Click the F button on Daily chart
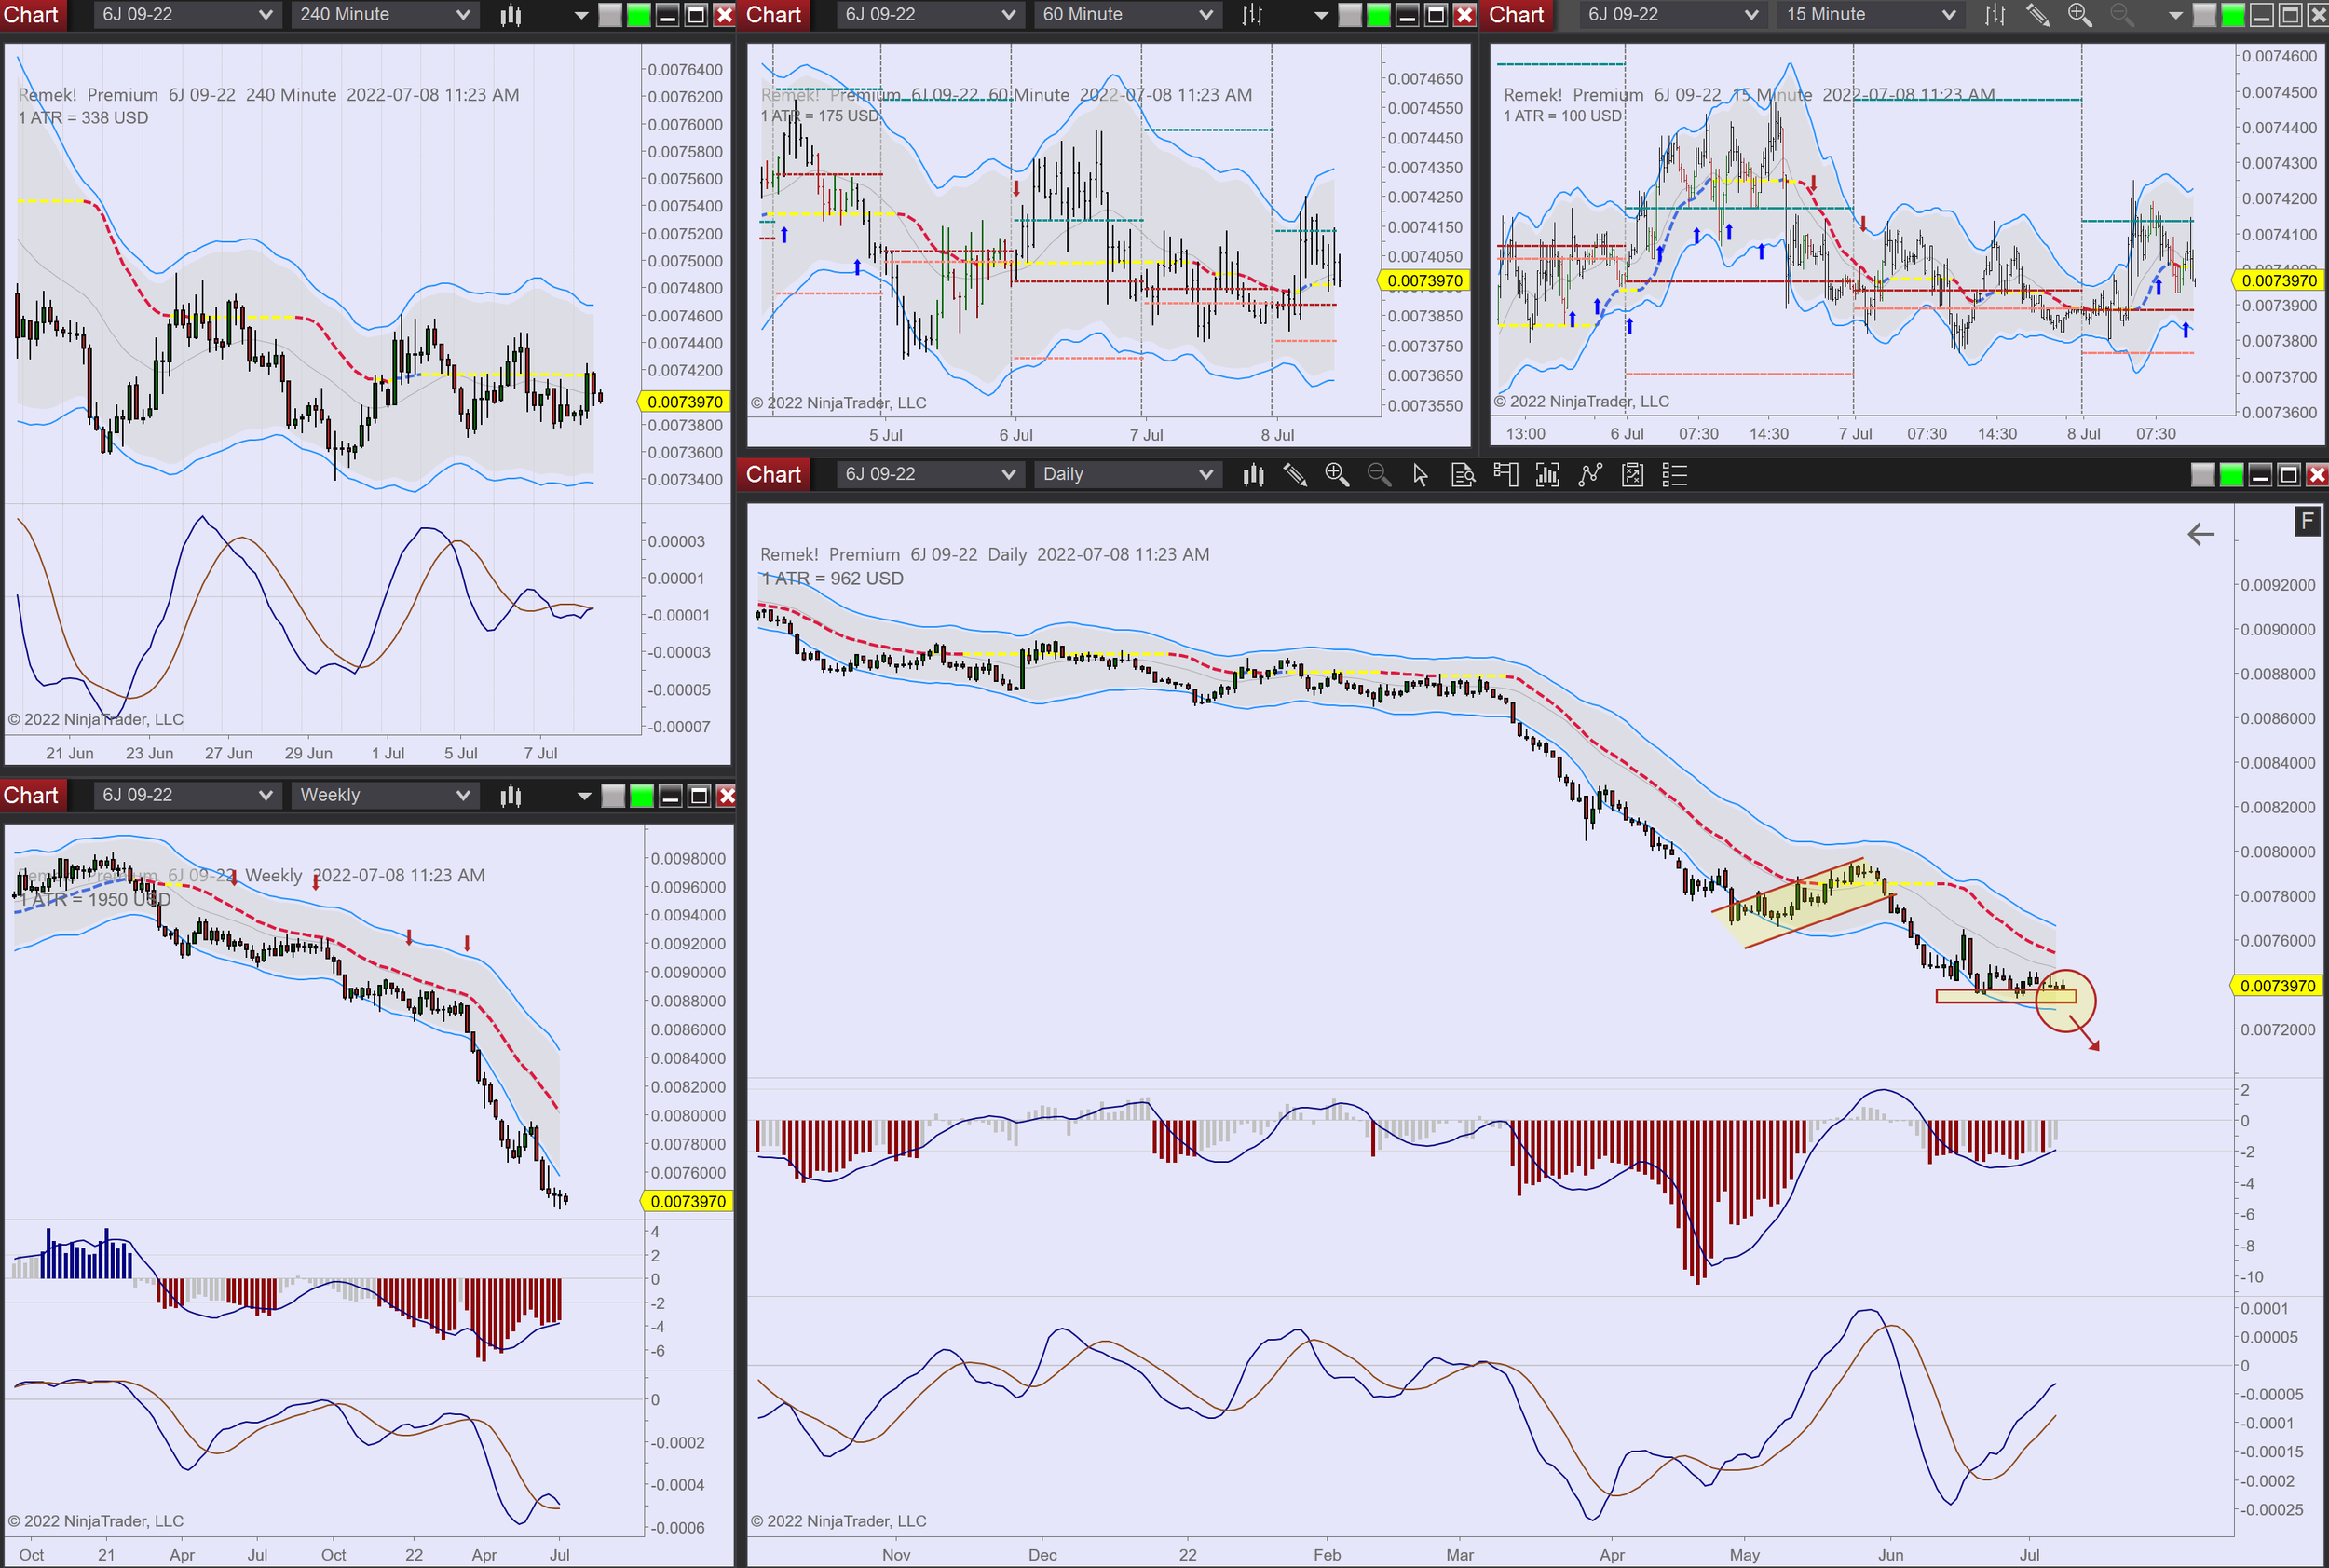 click(2307, 521)
